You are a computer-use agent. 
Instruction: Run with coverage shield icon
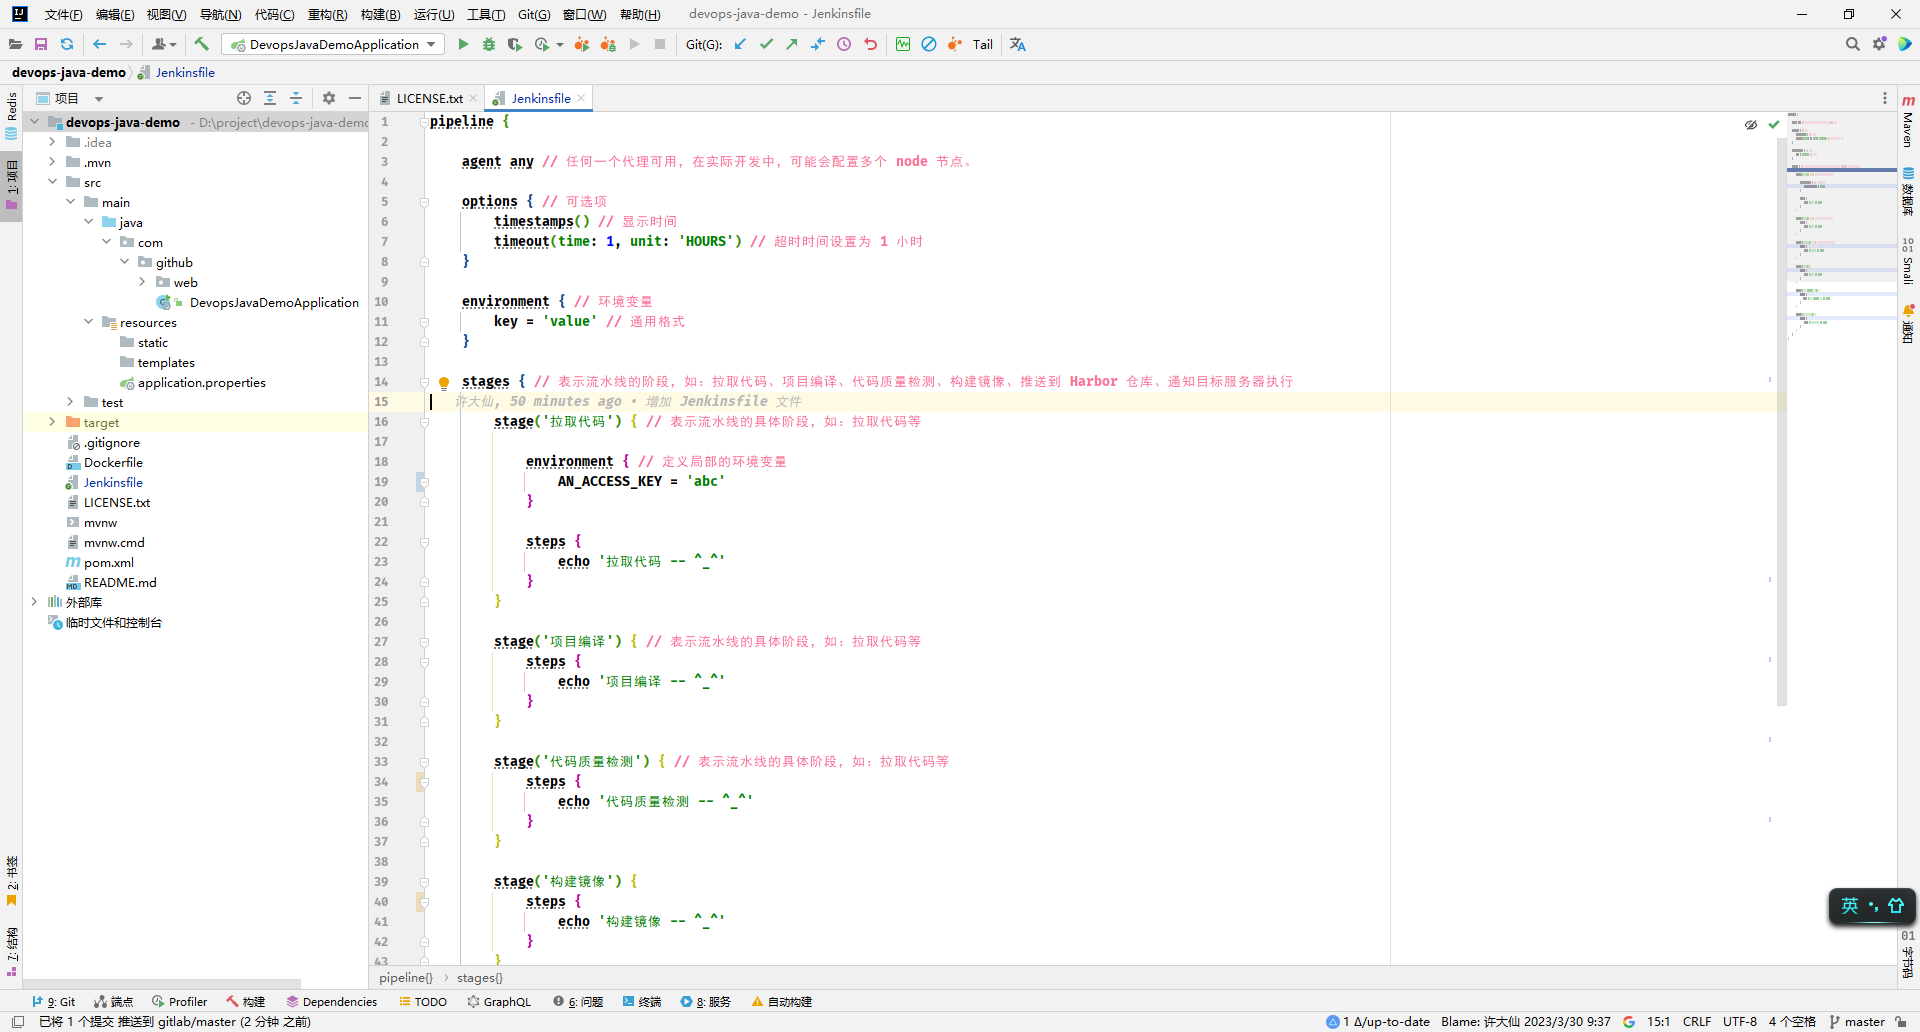(515, 44)
